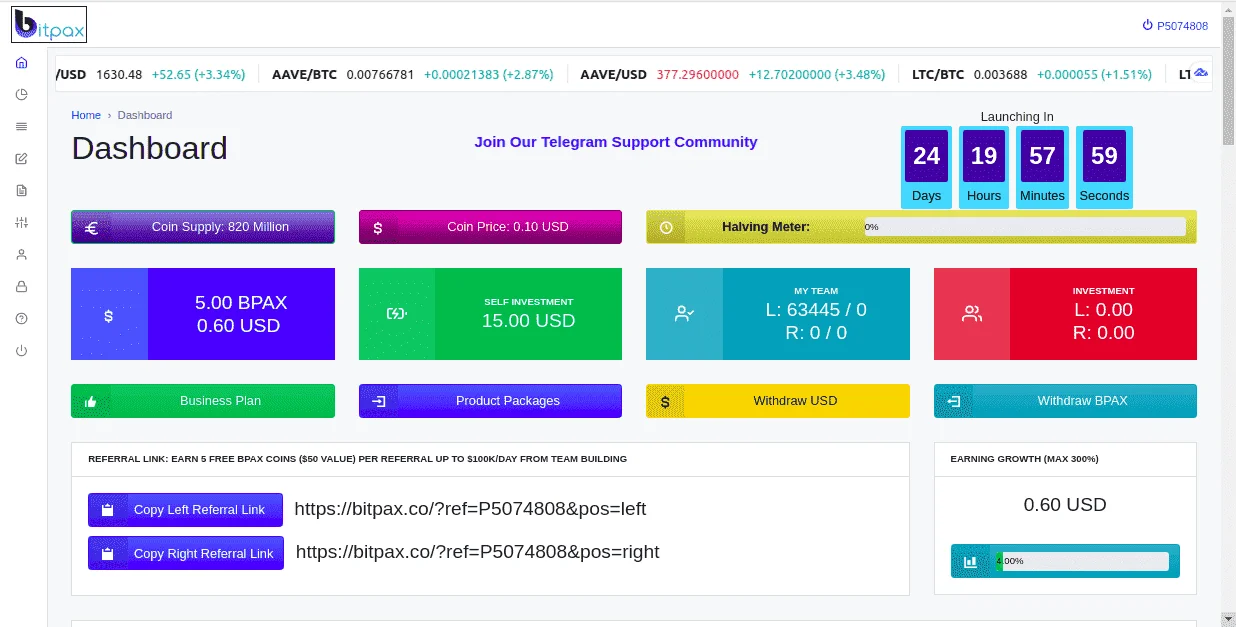Click the My Team L: 63445 card
The image size is (1236, 627).
(778, 314)
